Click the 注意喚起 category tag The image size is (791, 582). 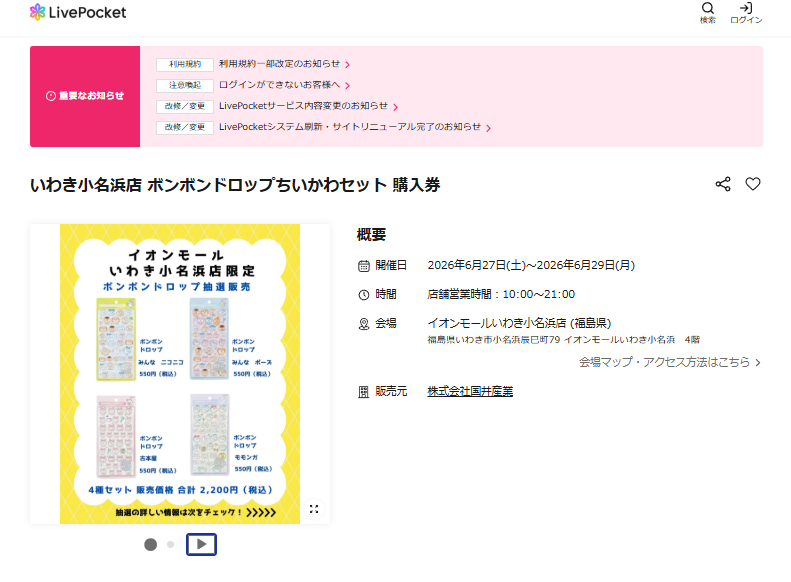coord(185,85)
